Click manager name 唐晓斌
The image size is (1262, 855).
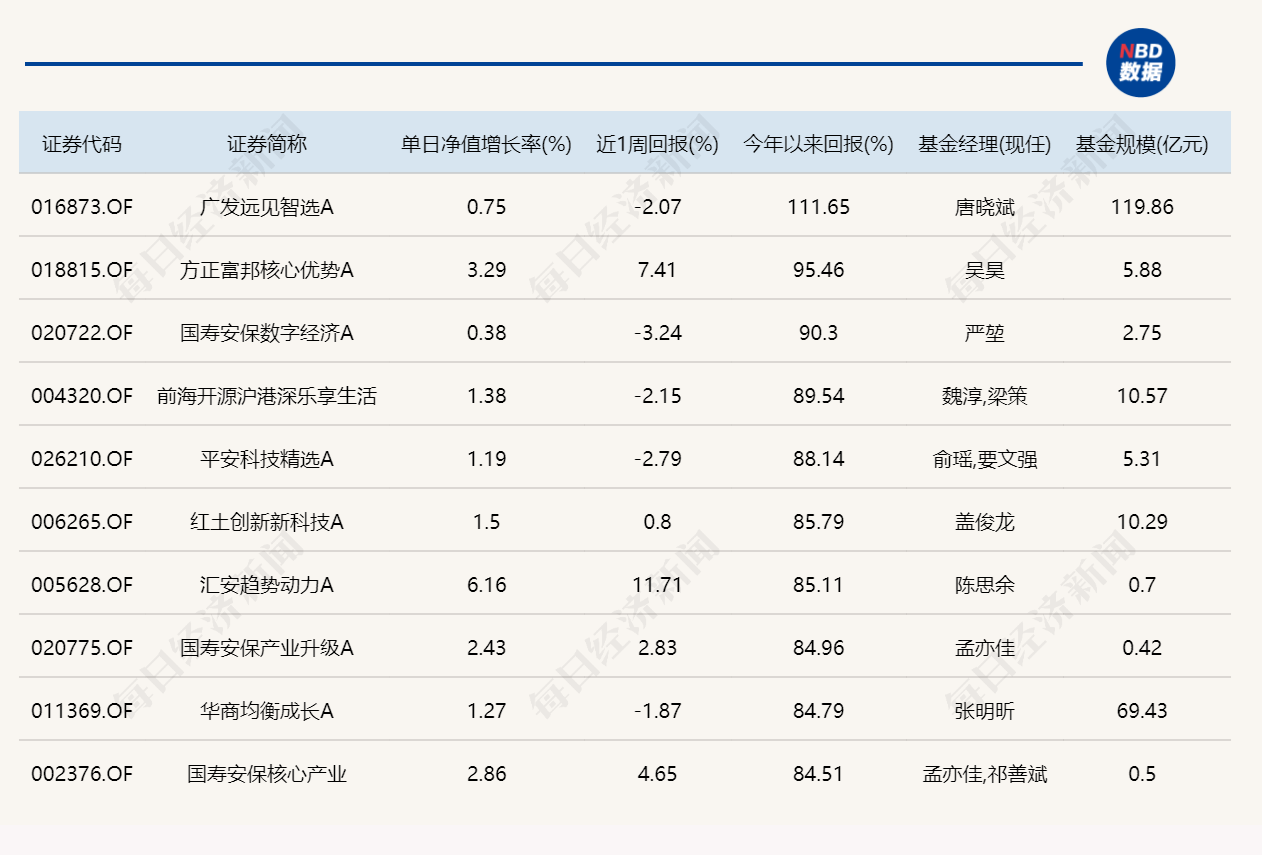[x=984, y=207]
